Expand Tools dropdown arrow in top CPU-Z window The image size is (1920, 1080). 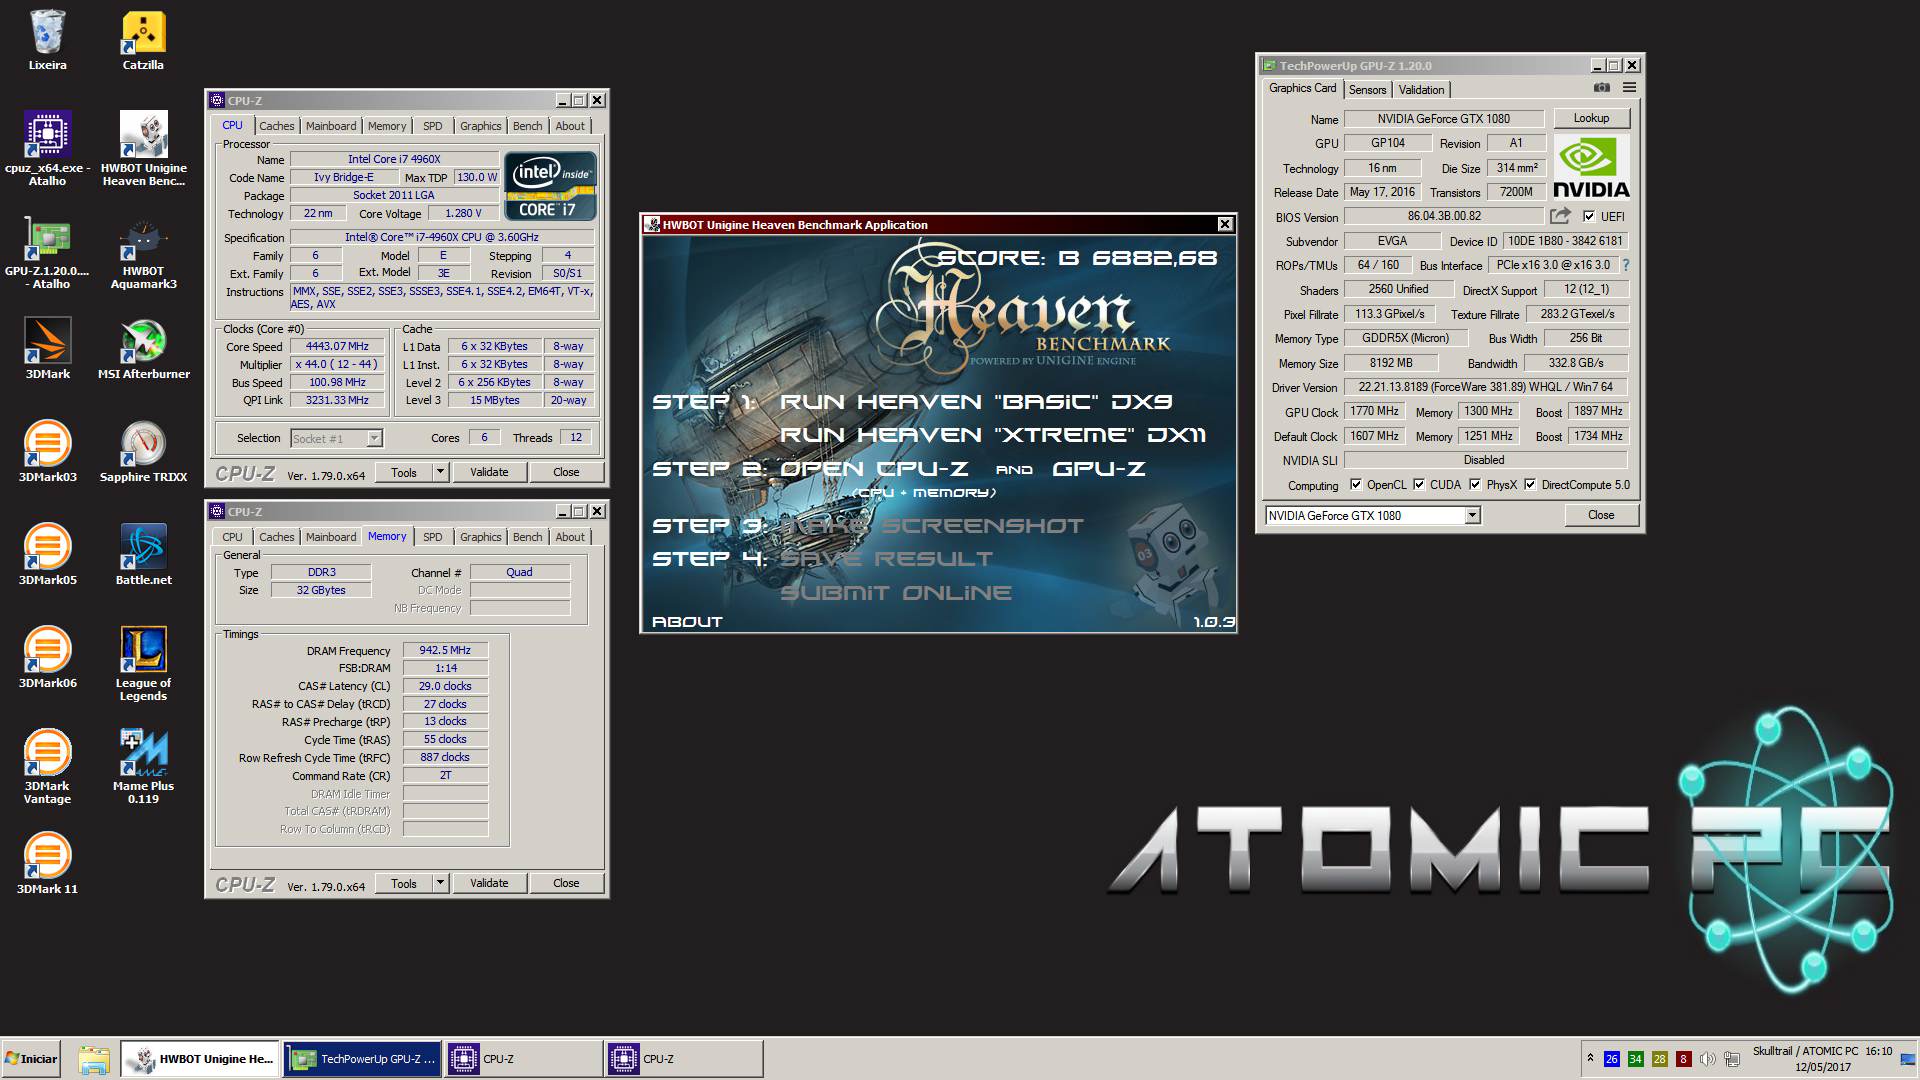click(439, 472)
